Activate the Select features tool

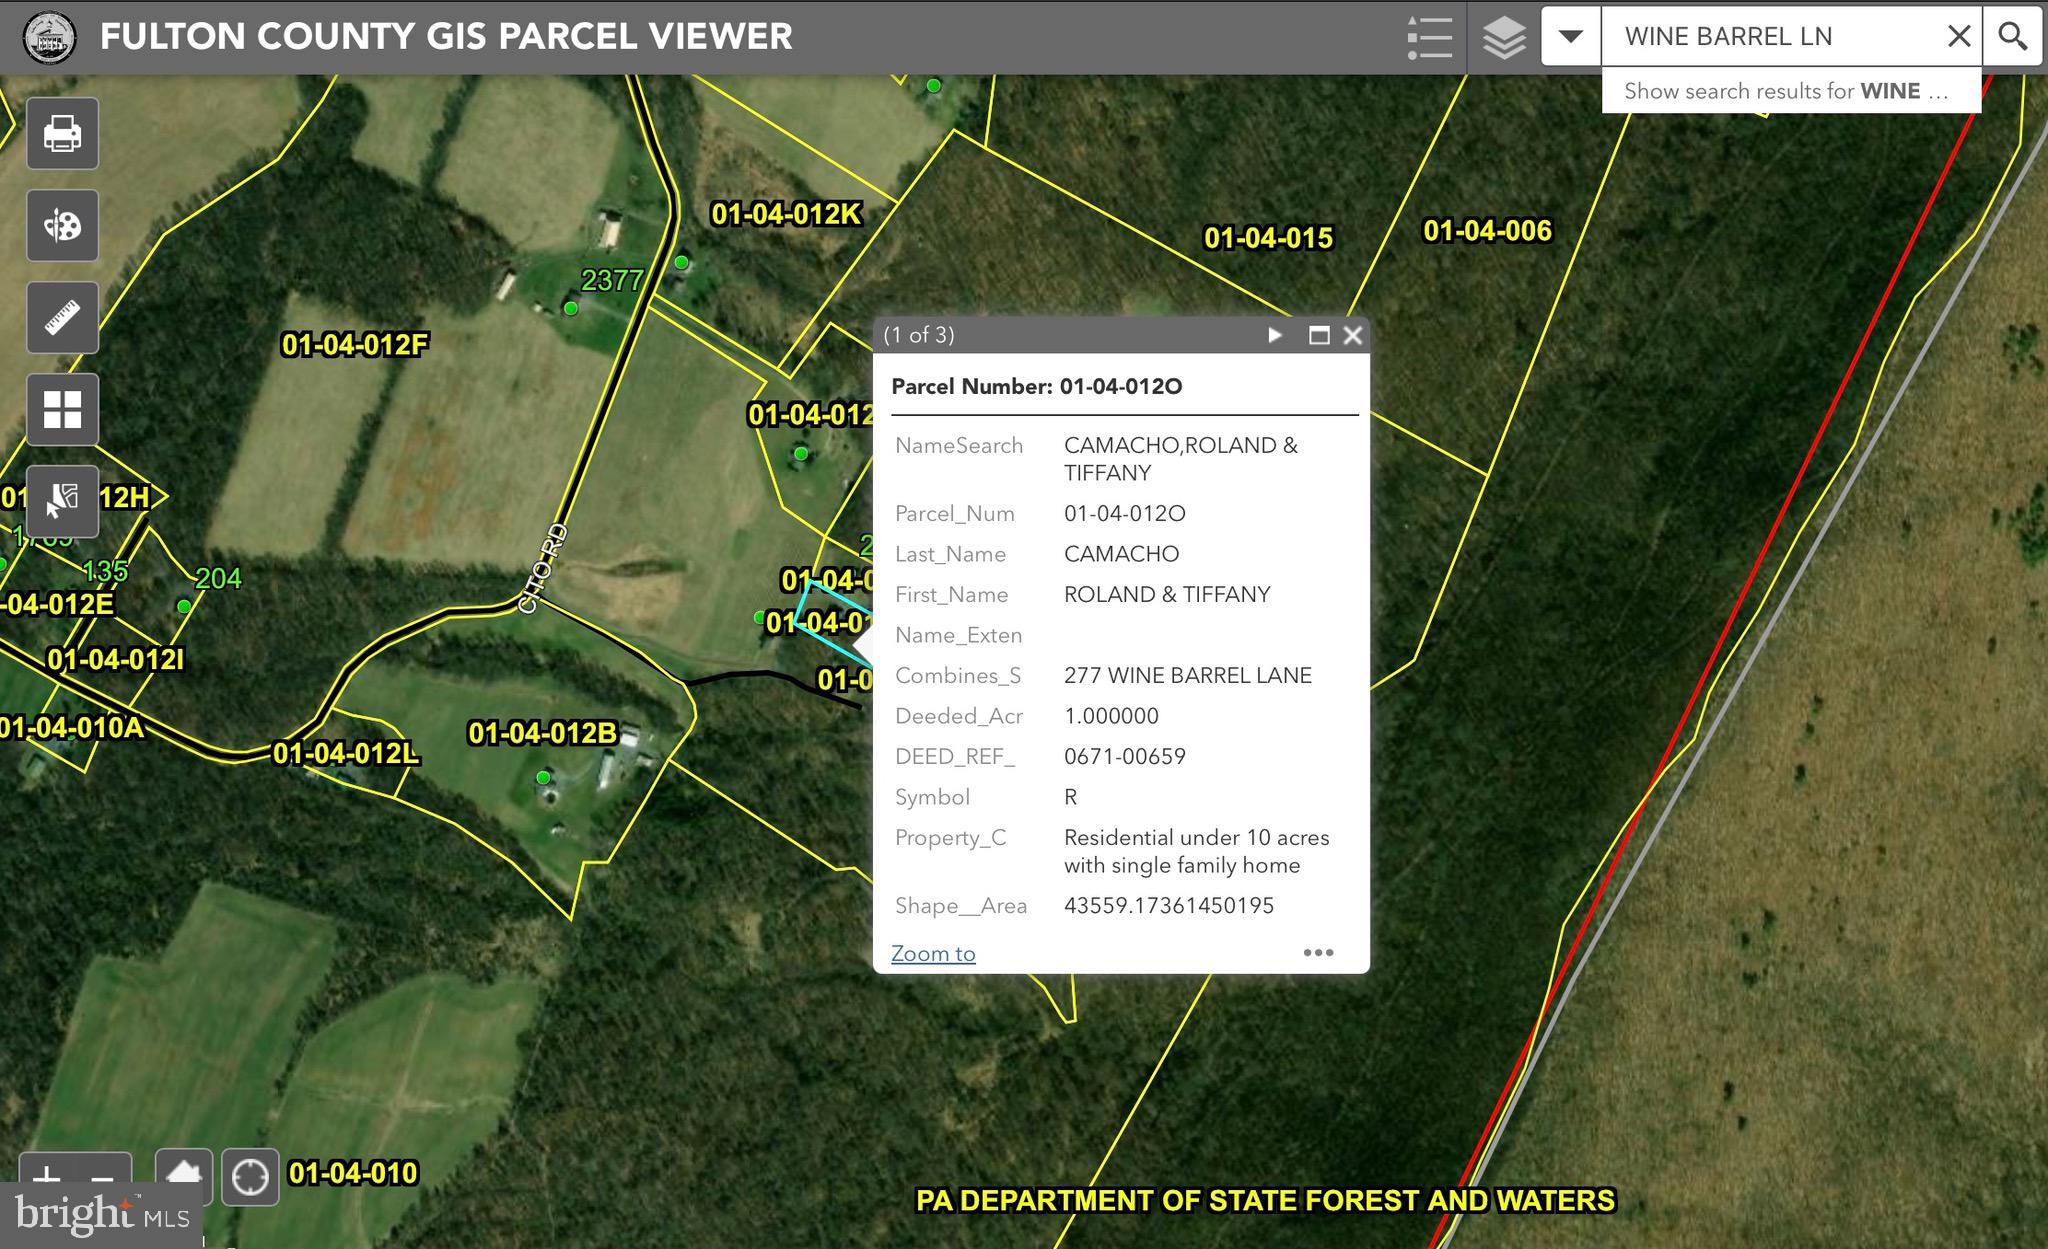tap(62, 500)
